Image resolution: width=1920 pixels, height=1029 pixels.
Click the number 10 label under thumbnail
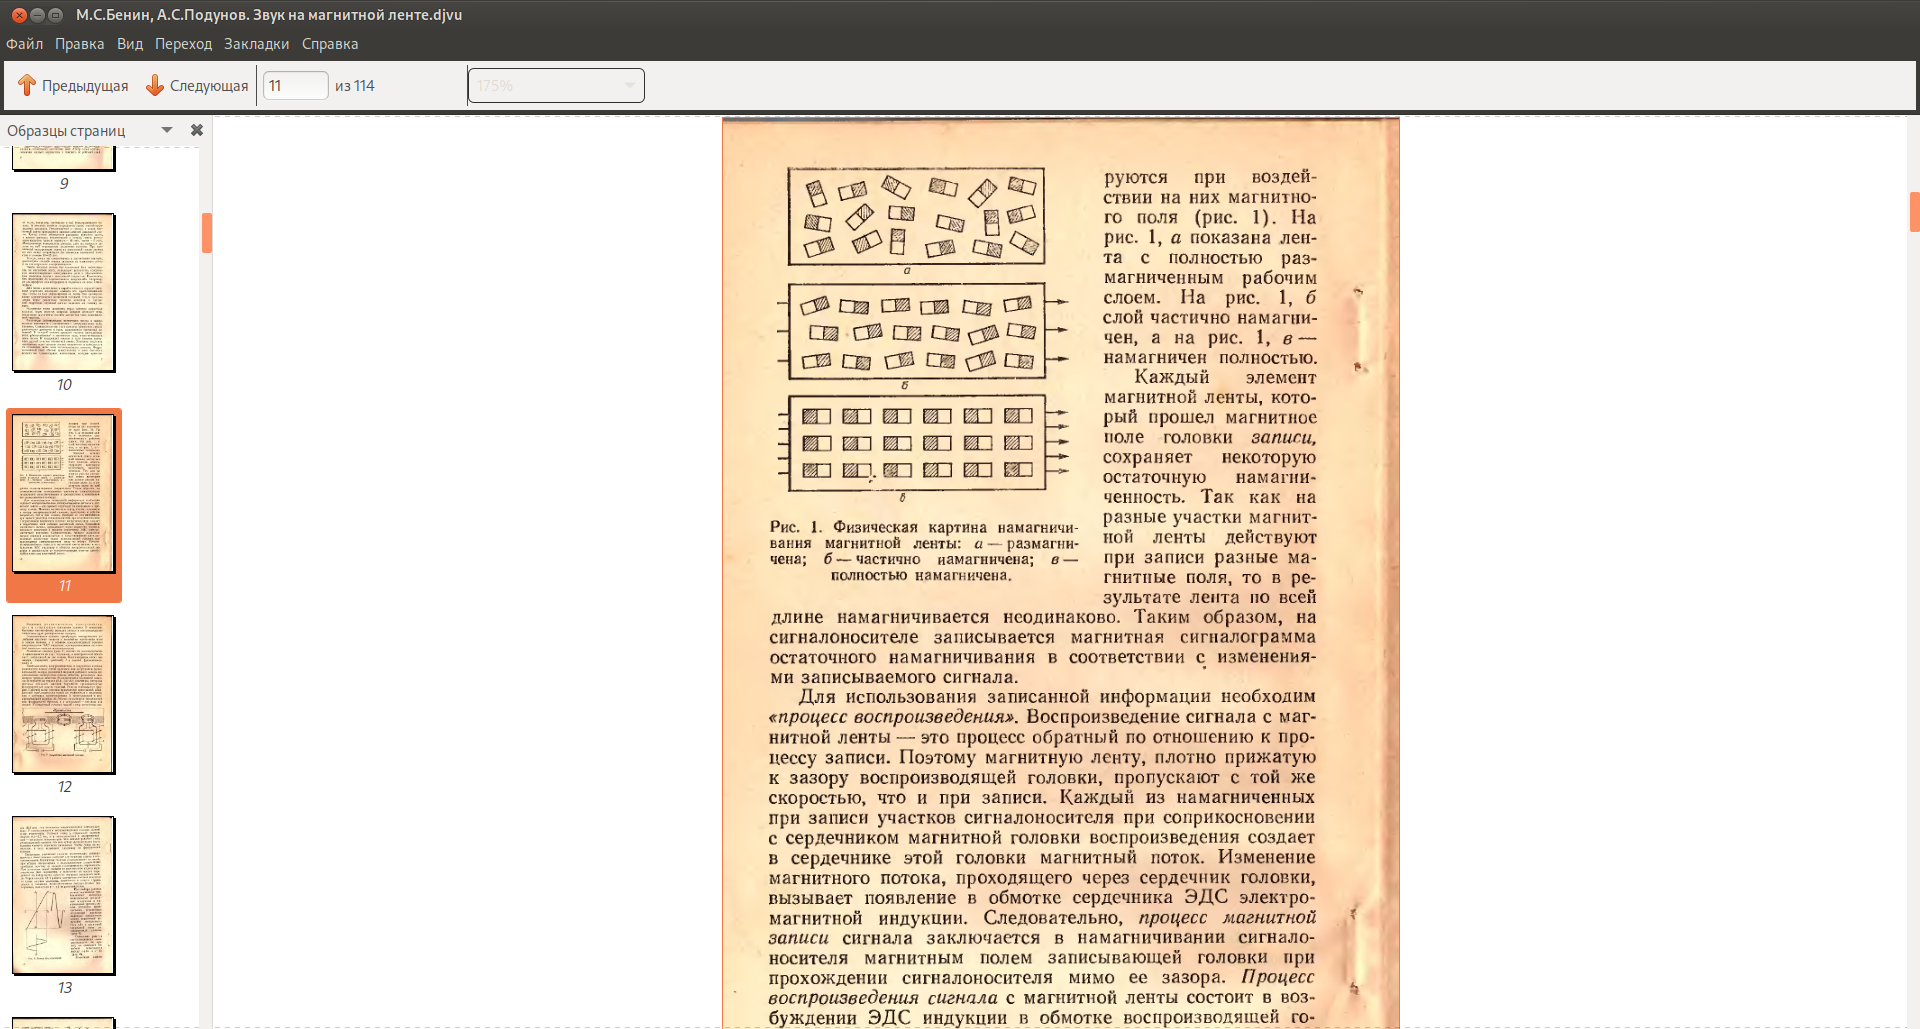[x=64, y=385]
